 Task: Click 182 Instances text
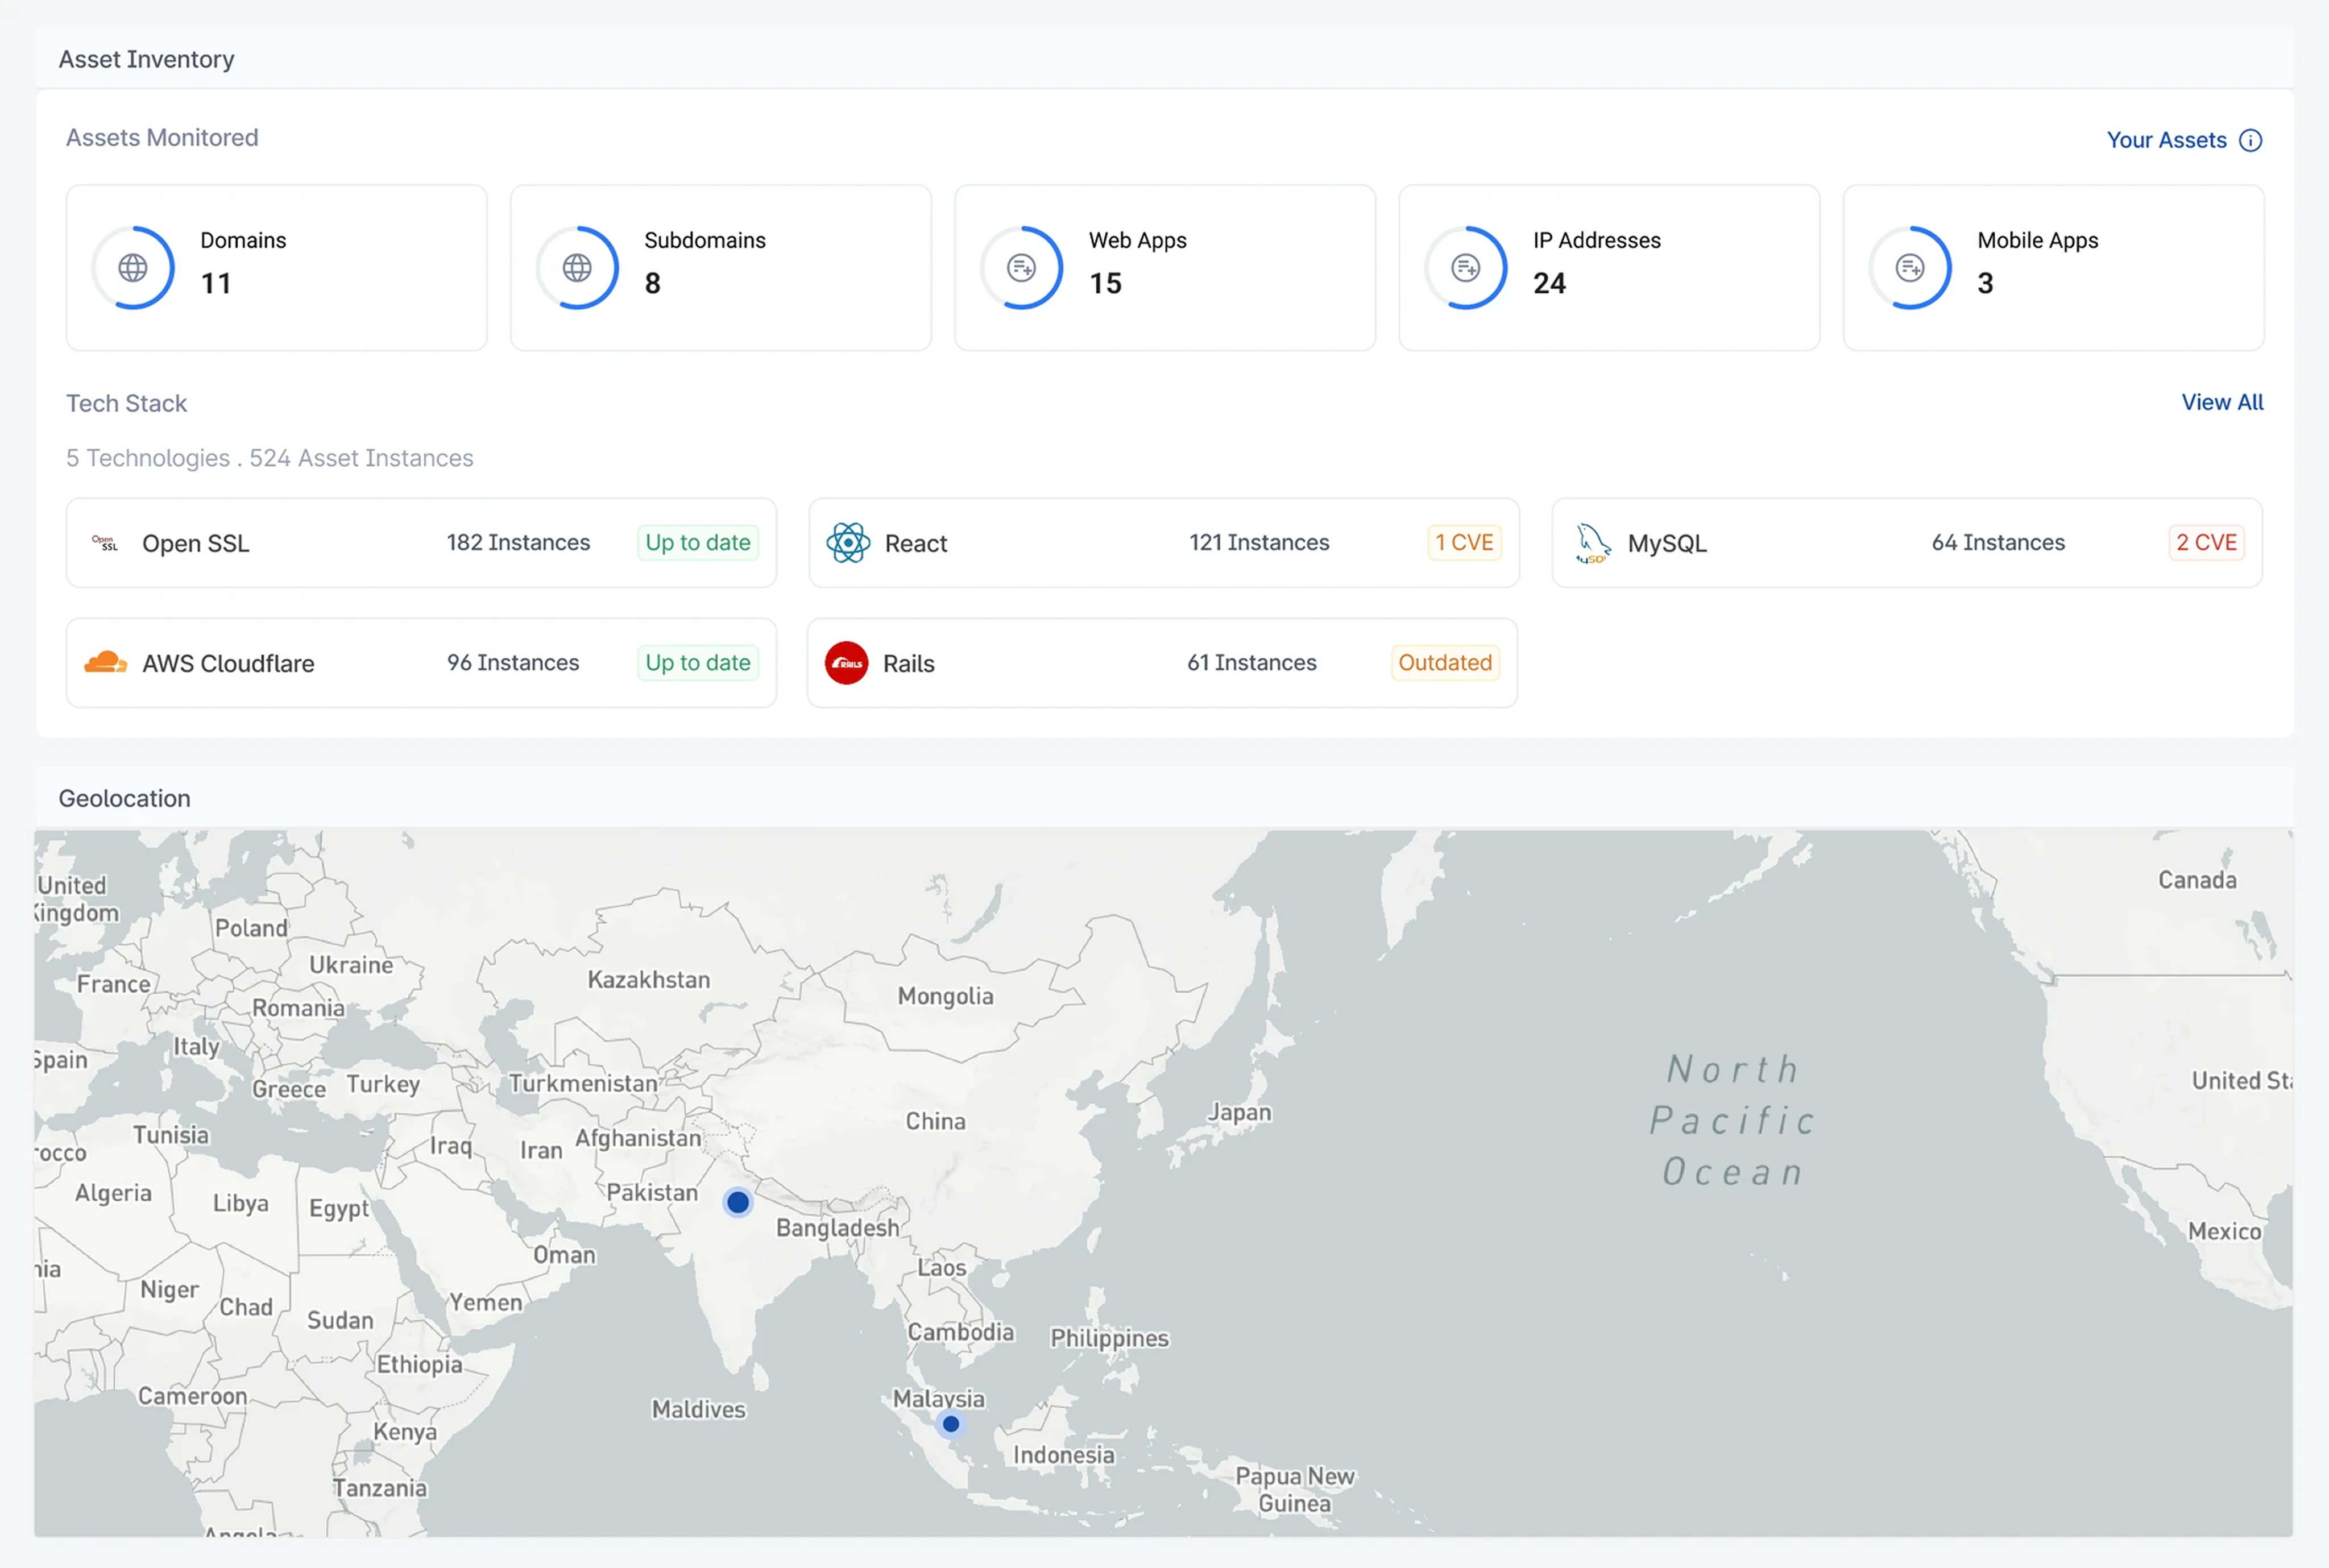pos(518,543)
